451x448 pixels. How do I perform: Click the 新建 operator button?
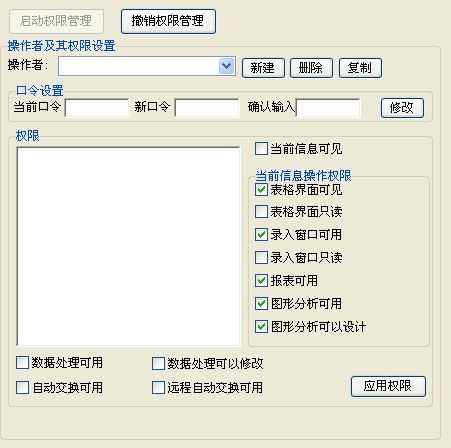[263, 68]
